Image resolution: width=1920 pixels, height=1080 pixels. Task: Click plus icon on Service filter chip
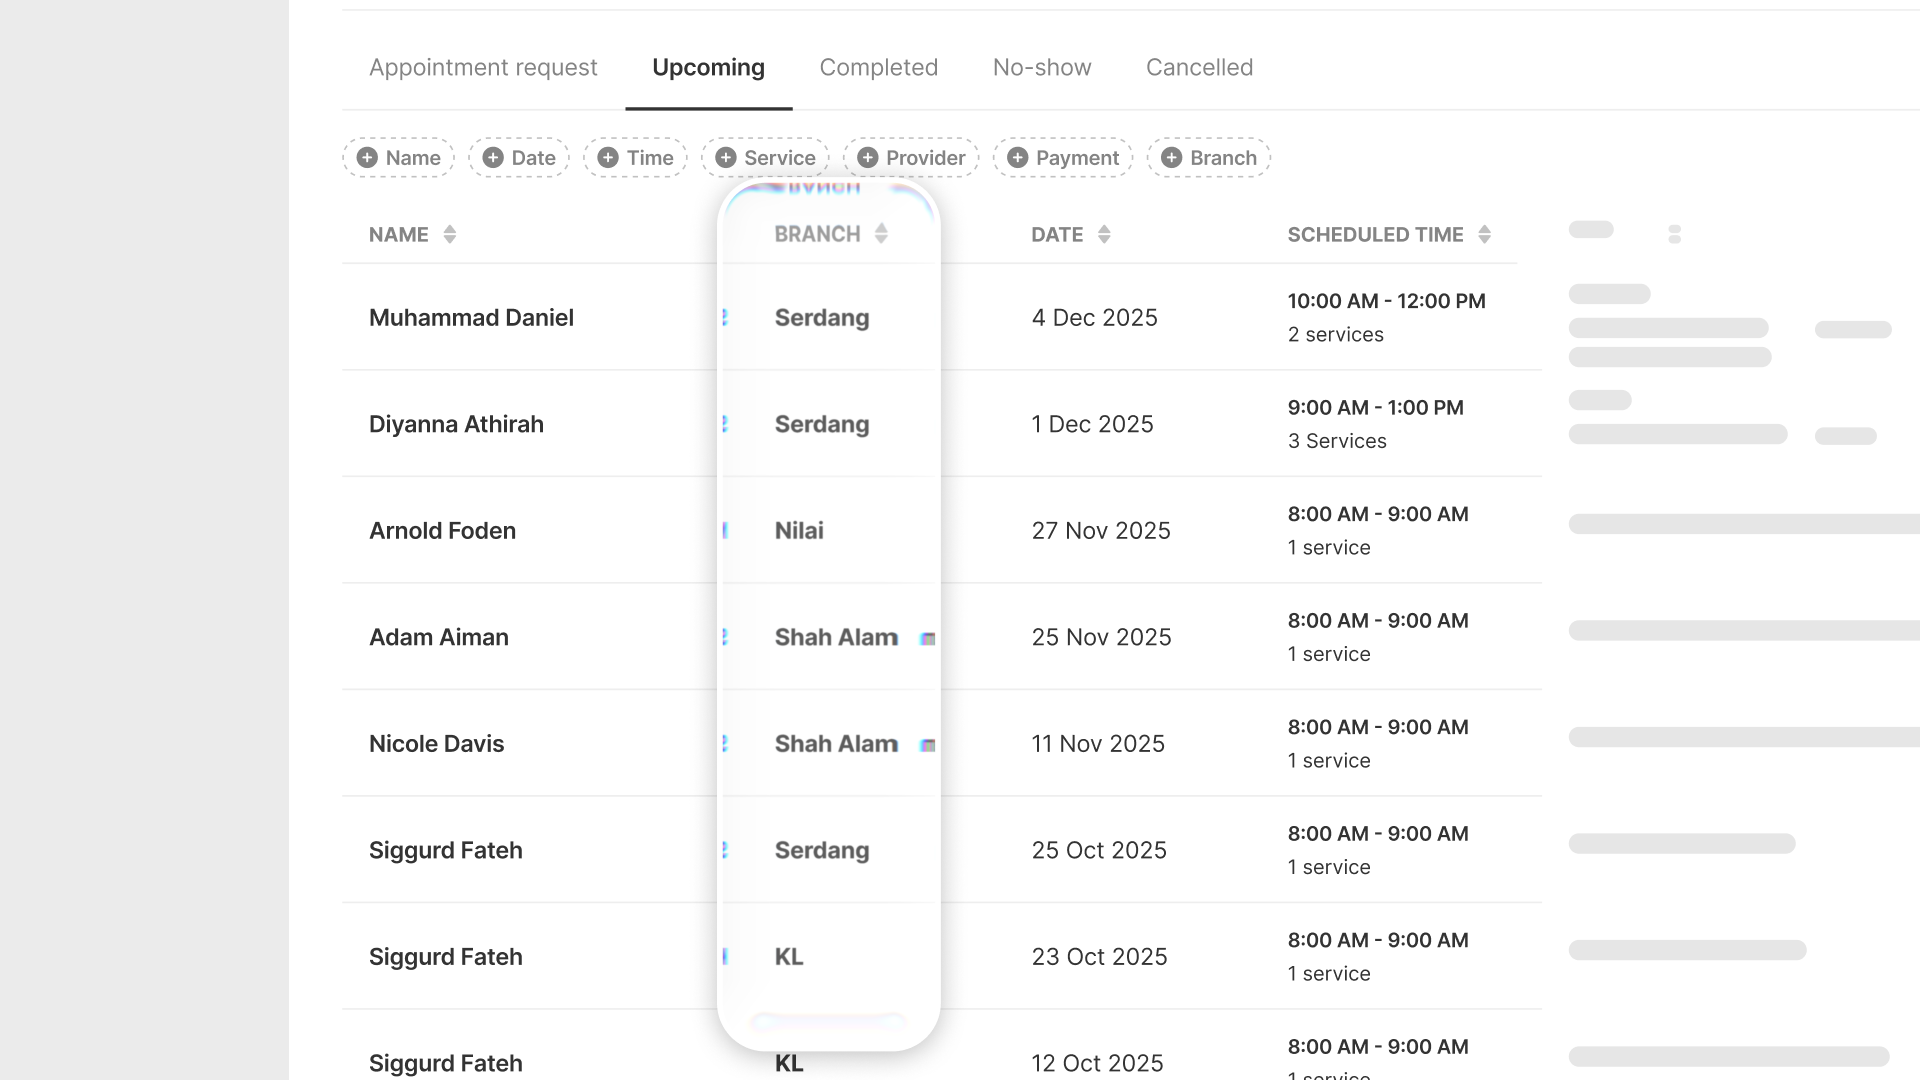point(726,158)
